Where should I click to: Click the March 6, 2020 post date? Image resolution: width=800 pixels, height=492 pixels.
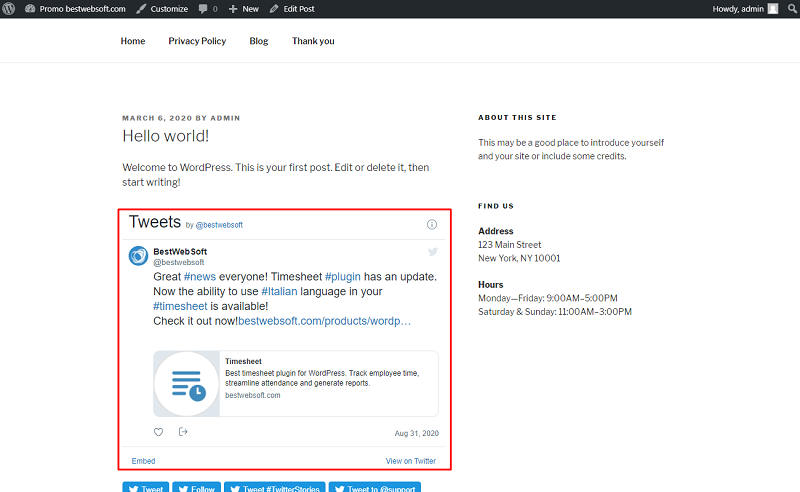[157, 118]
